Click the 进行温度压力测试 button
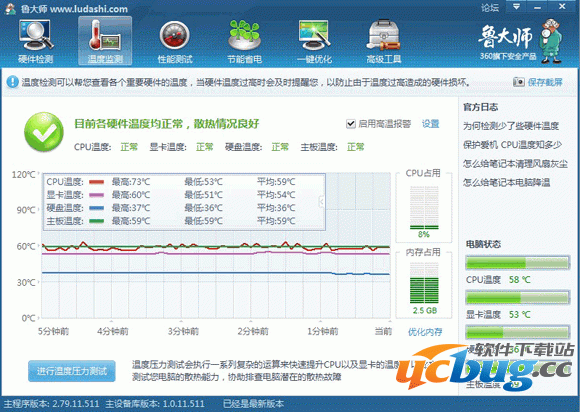Image resolution: width=580 pixels, height=412 pixels. [x=72, y=371]
